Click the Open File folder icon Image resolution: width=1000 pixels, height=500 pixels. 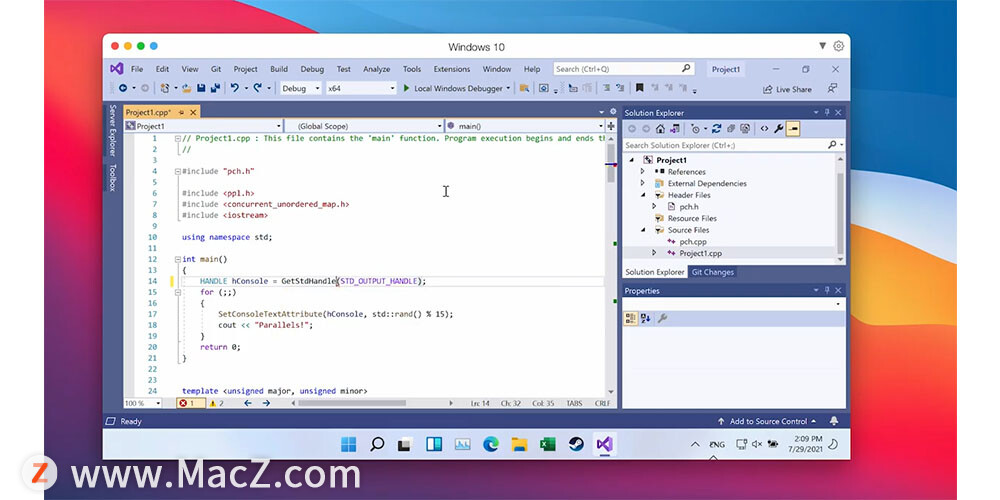click(186, 89)
